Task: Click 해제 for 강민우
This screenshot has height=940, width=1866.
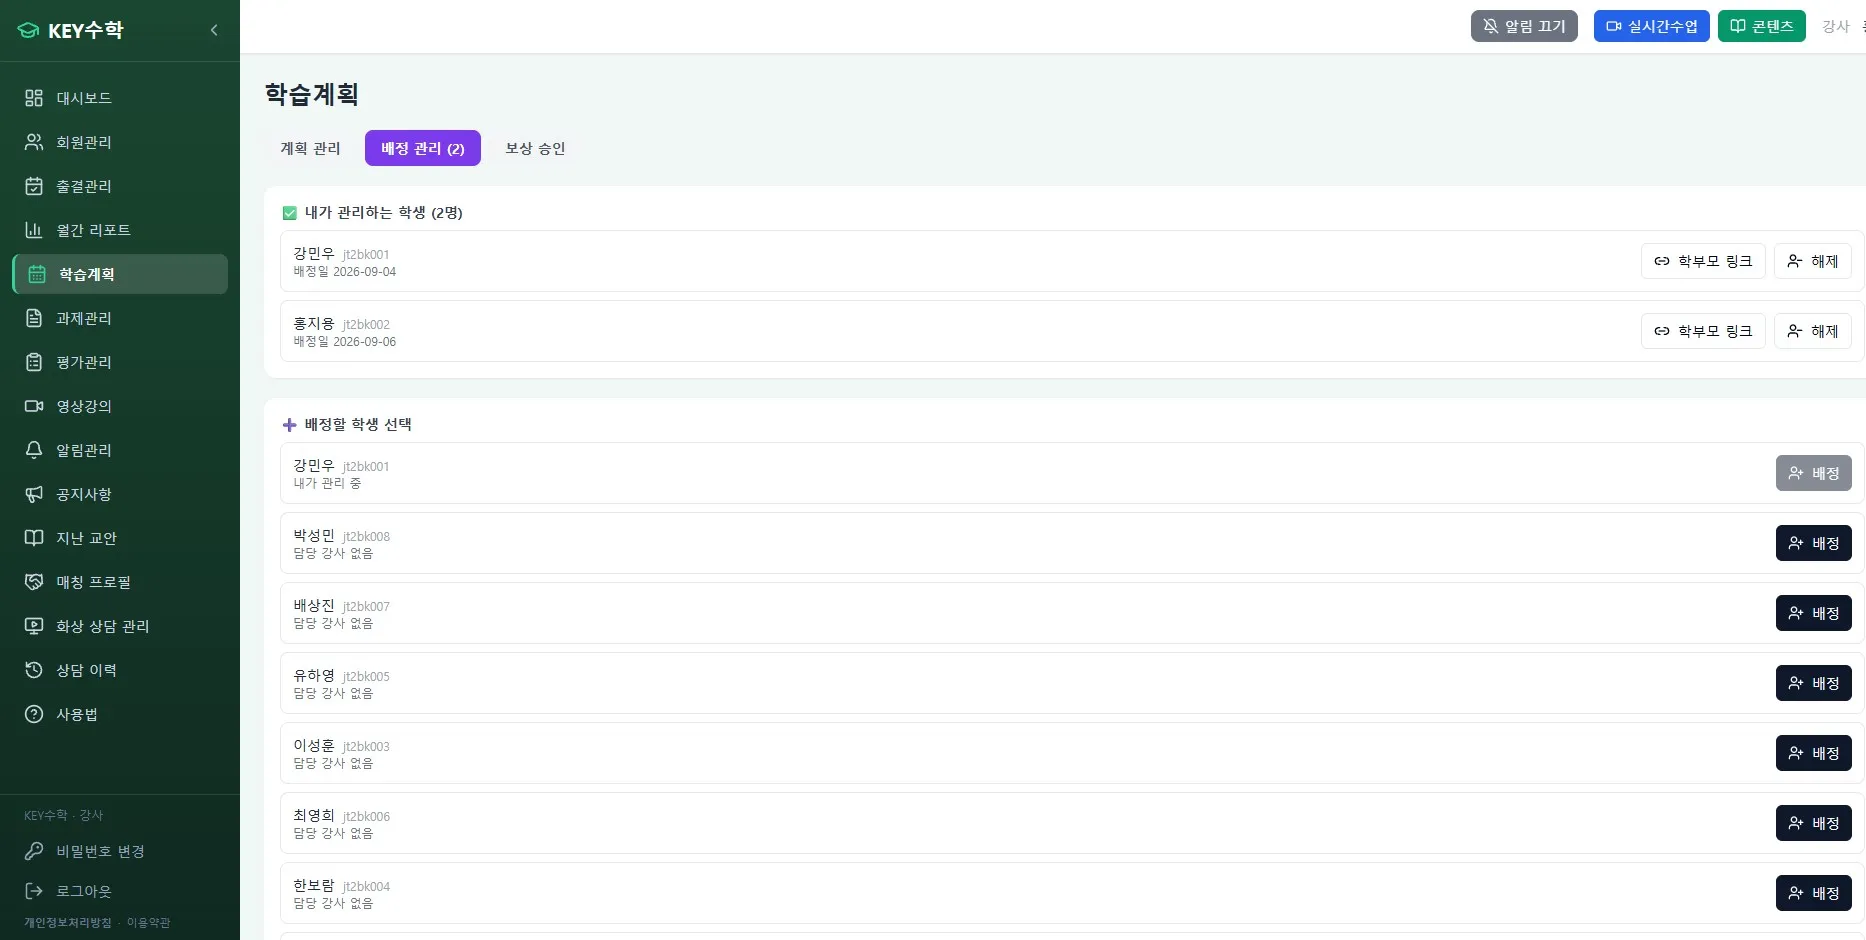Action: click(x=1813, y=261)
